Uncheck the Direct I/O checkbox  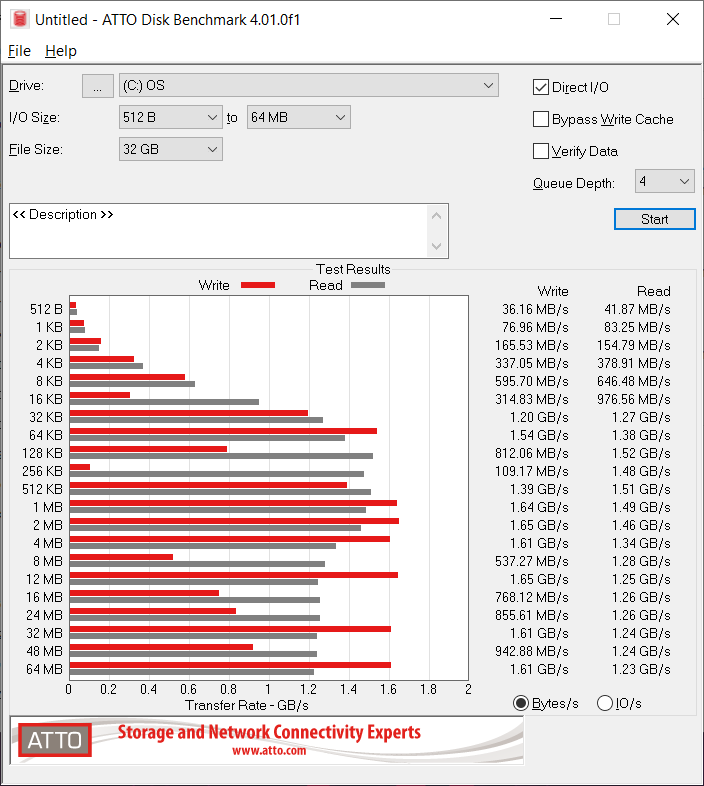tap(541, 87)
